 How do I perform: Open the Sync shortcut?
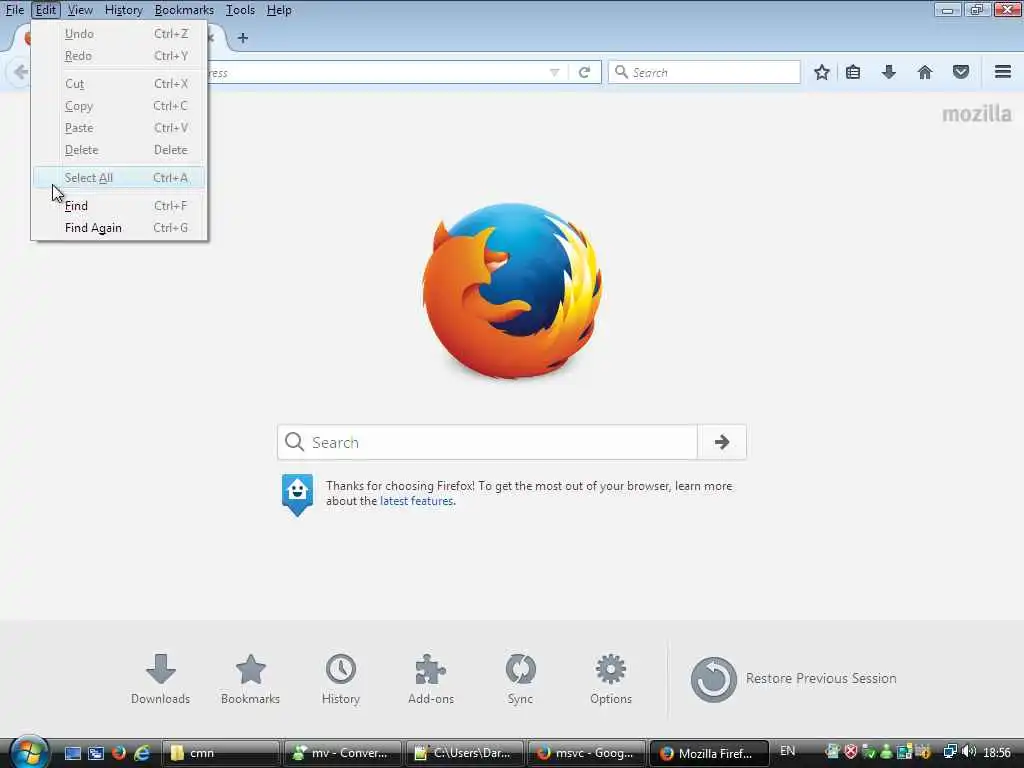(x=520, y=679)
